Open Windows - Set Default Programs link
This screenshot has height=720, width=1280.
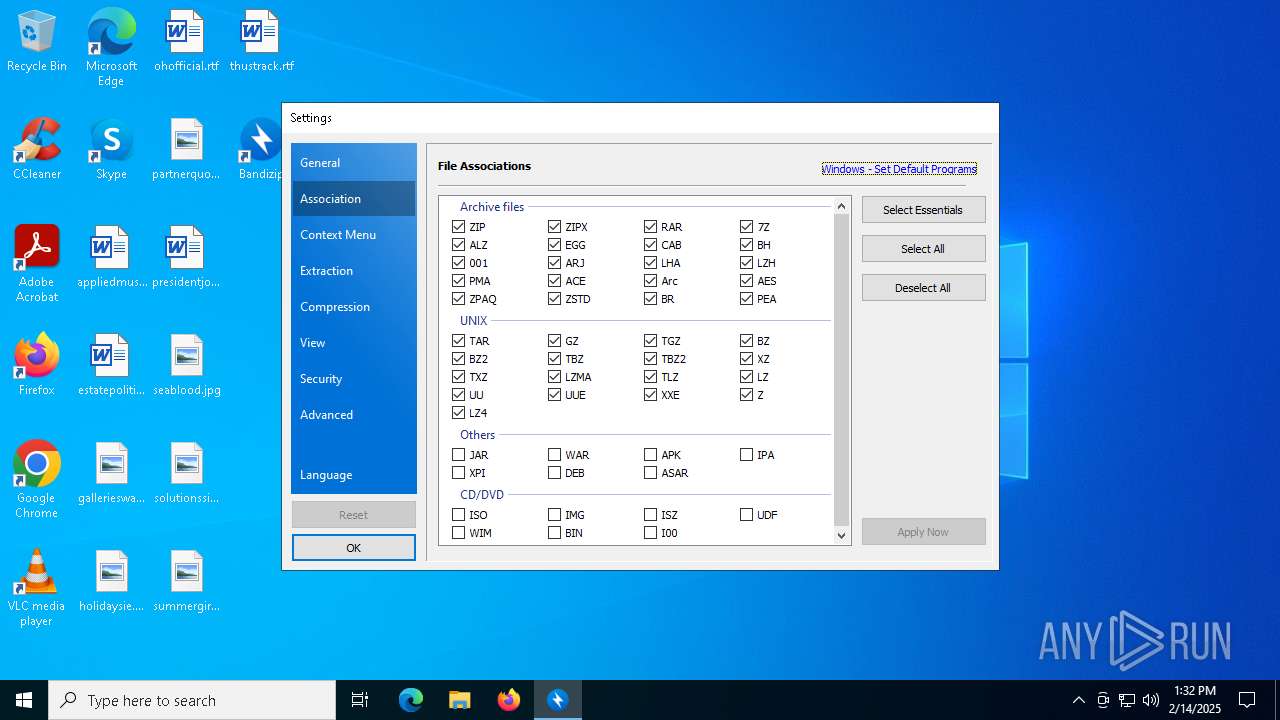coord(899,169)
